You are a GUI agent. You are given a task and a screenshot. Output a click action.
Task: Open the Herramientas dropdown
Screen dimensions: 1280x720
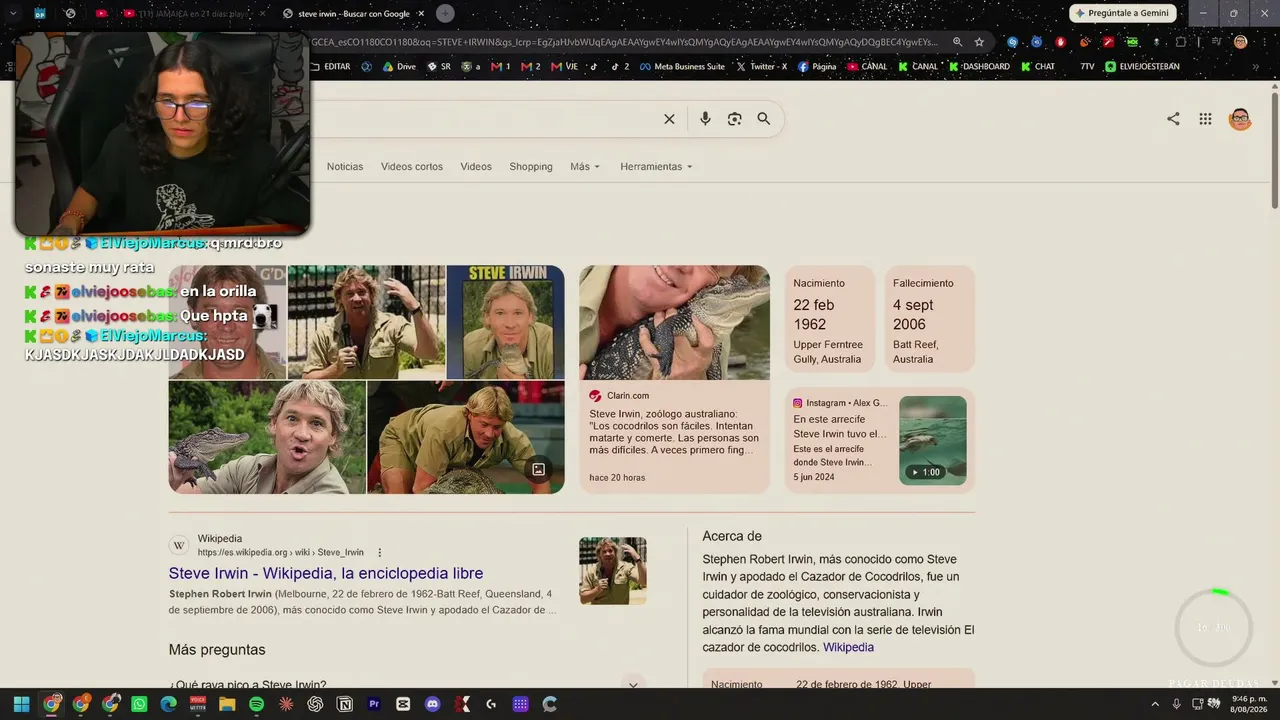coord(656,167)
